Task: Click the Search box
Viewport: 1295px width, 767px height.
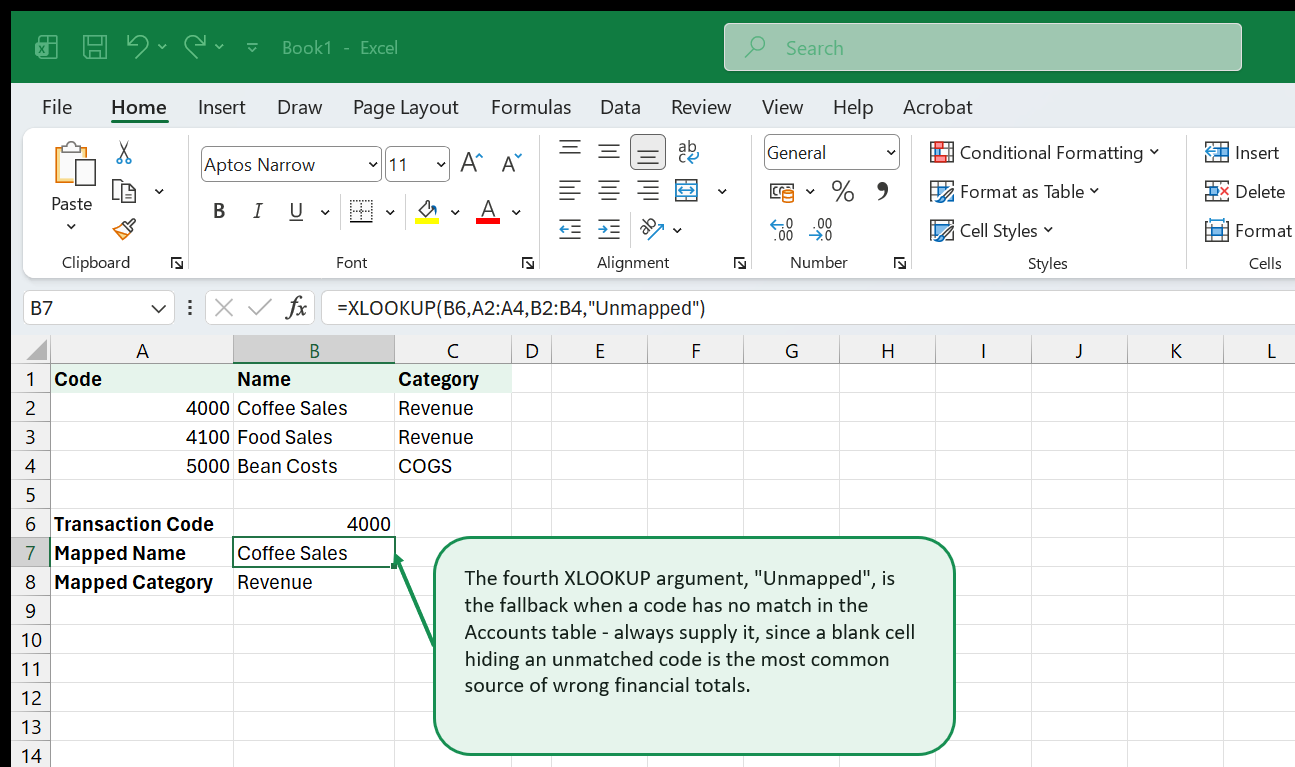Action: [x=983, y=47]
